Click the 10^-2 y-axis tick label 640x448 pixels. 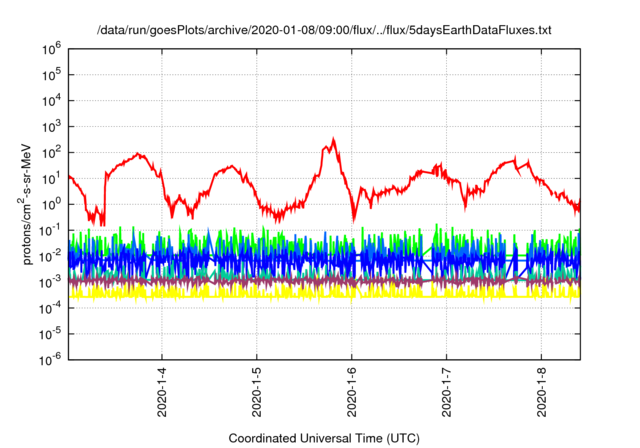pos(50,256)
